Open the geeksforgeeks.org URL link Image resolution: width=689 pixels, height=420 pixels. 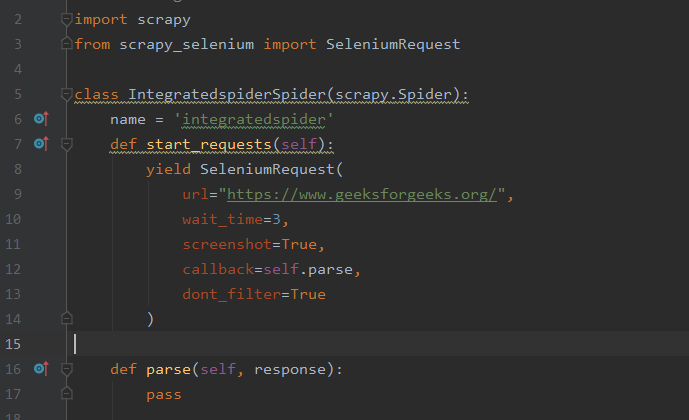tap(362, 194)
